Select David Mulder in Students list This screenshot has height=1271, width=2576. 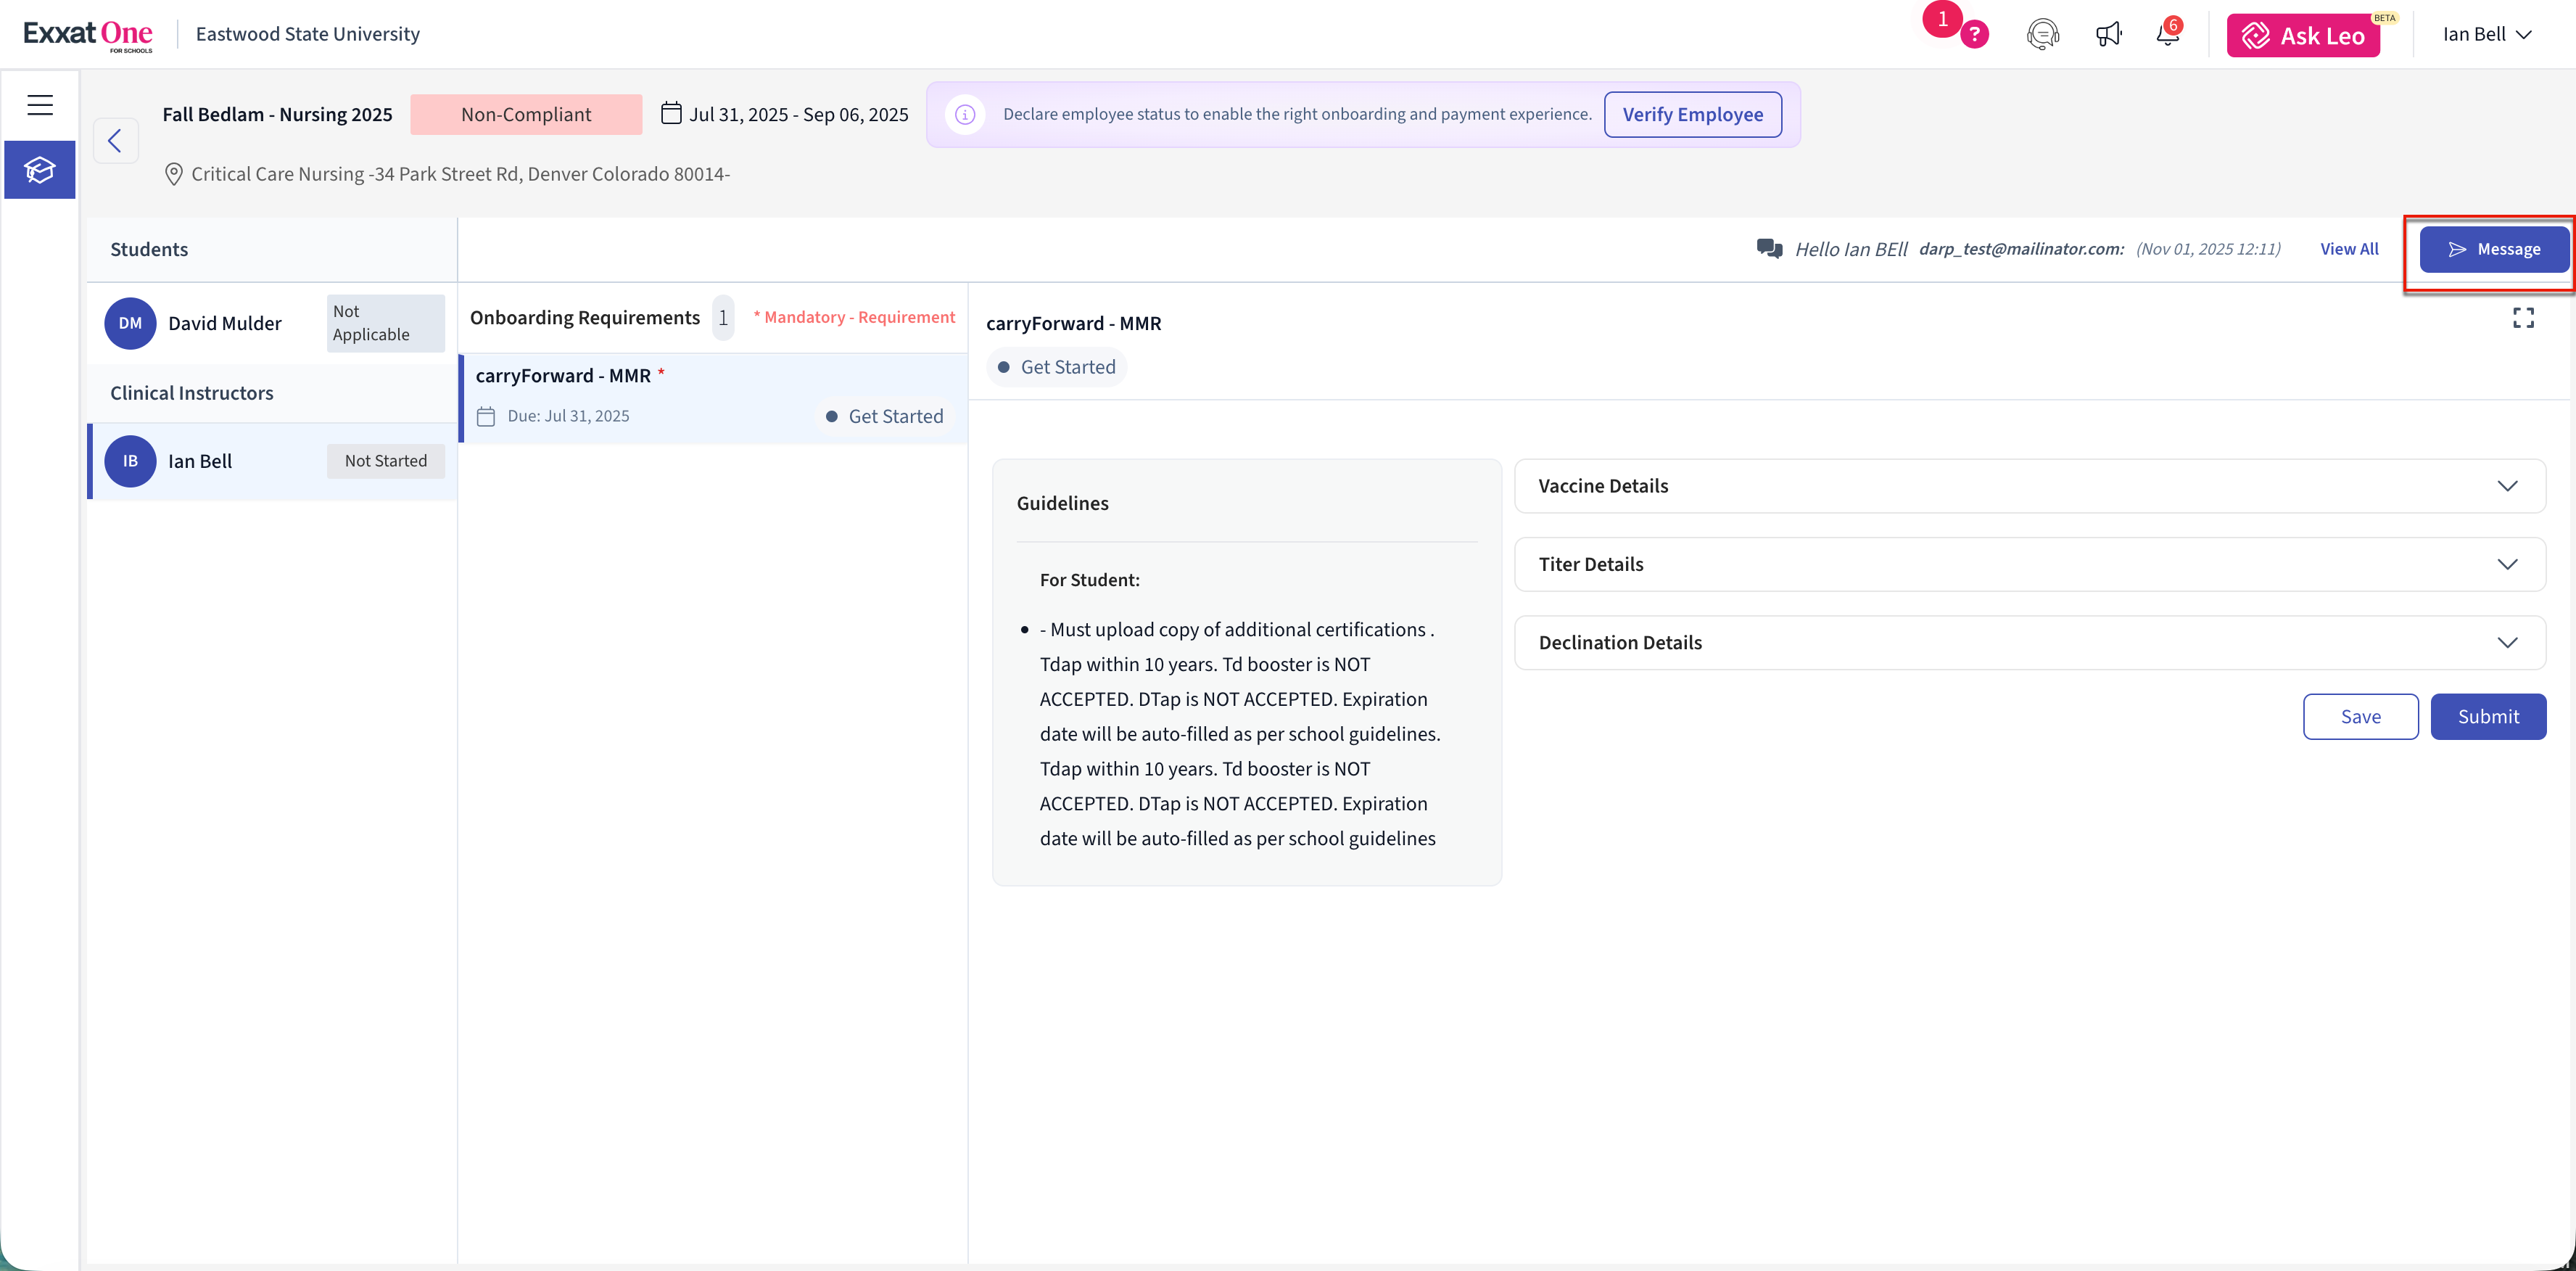tap(225, 323)
